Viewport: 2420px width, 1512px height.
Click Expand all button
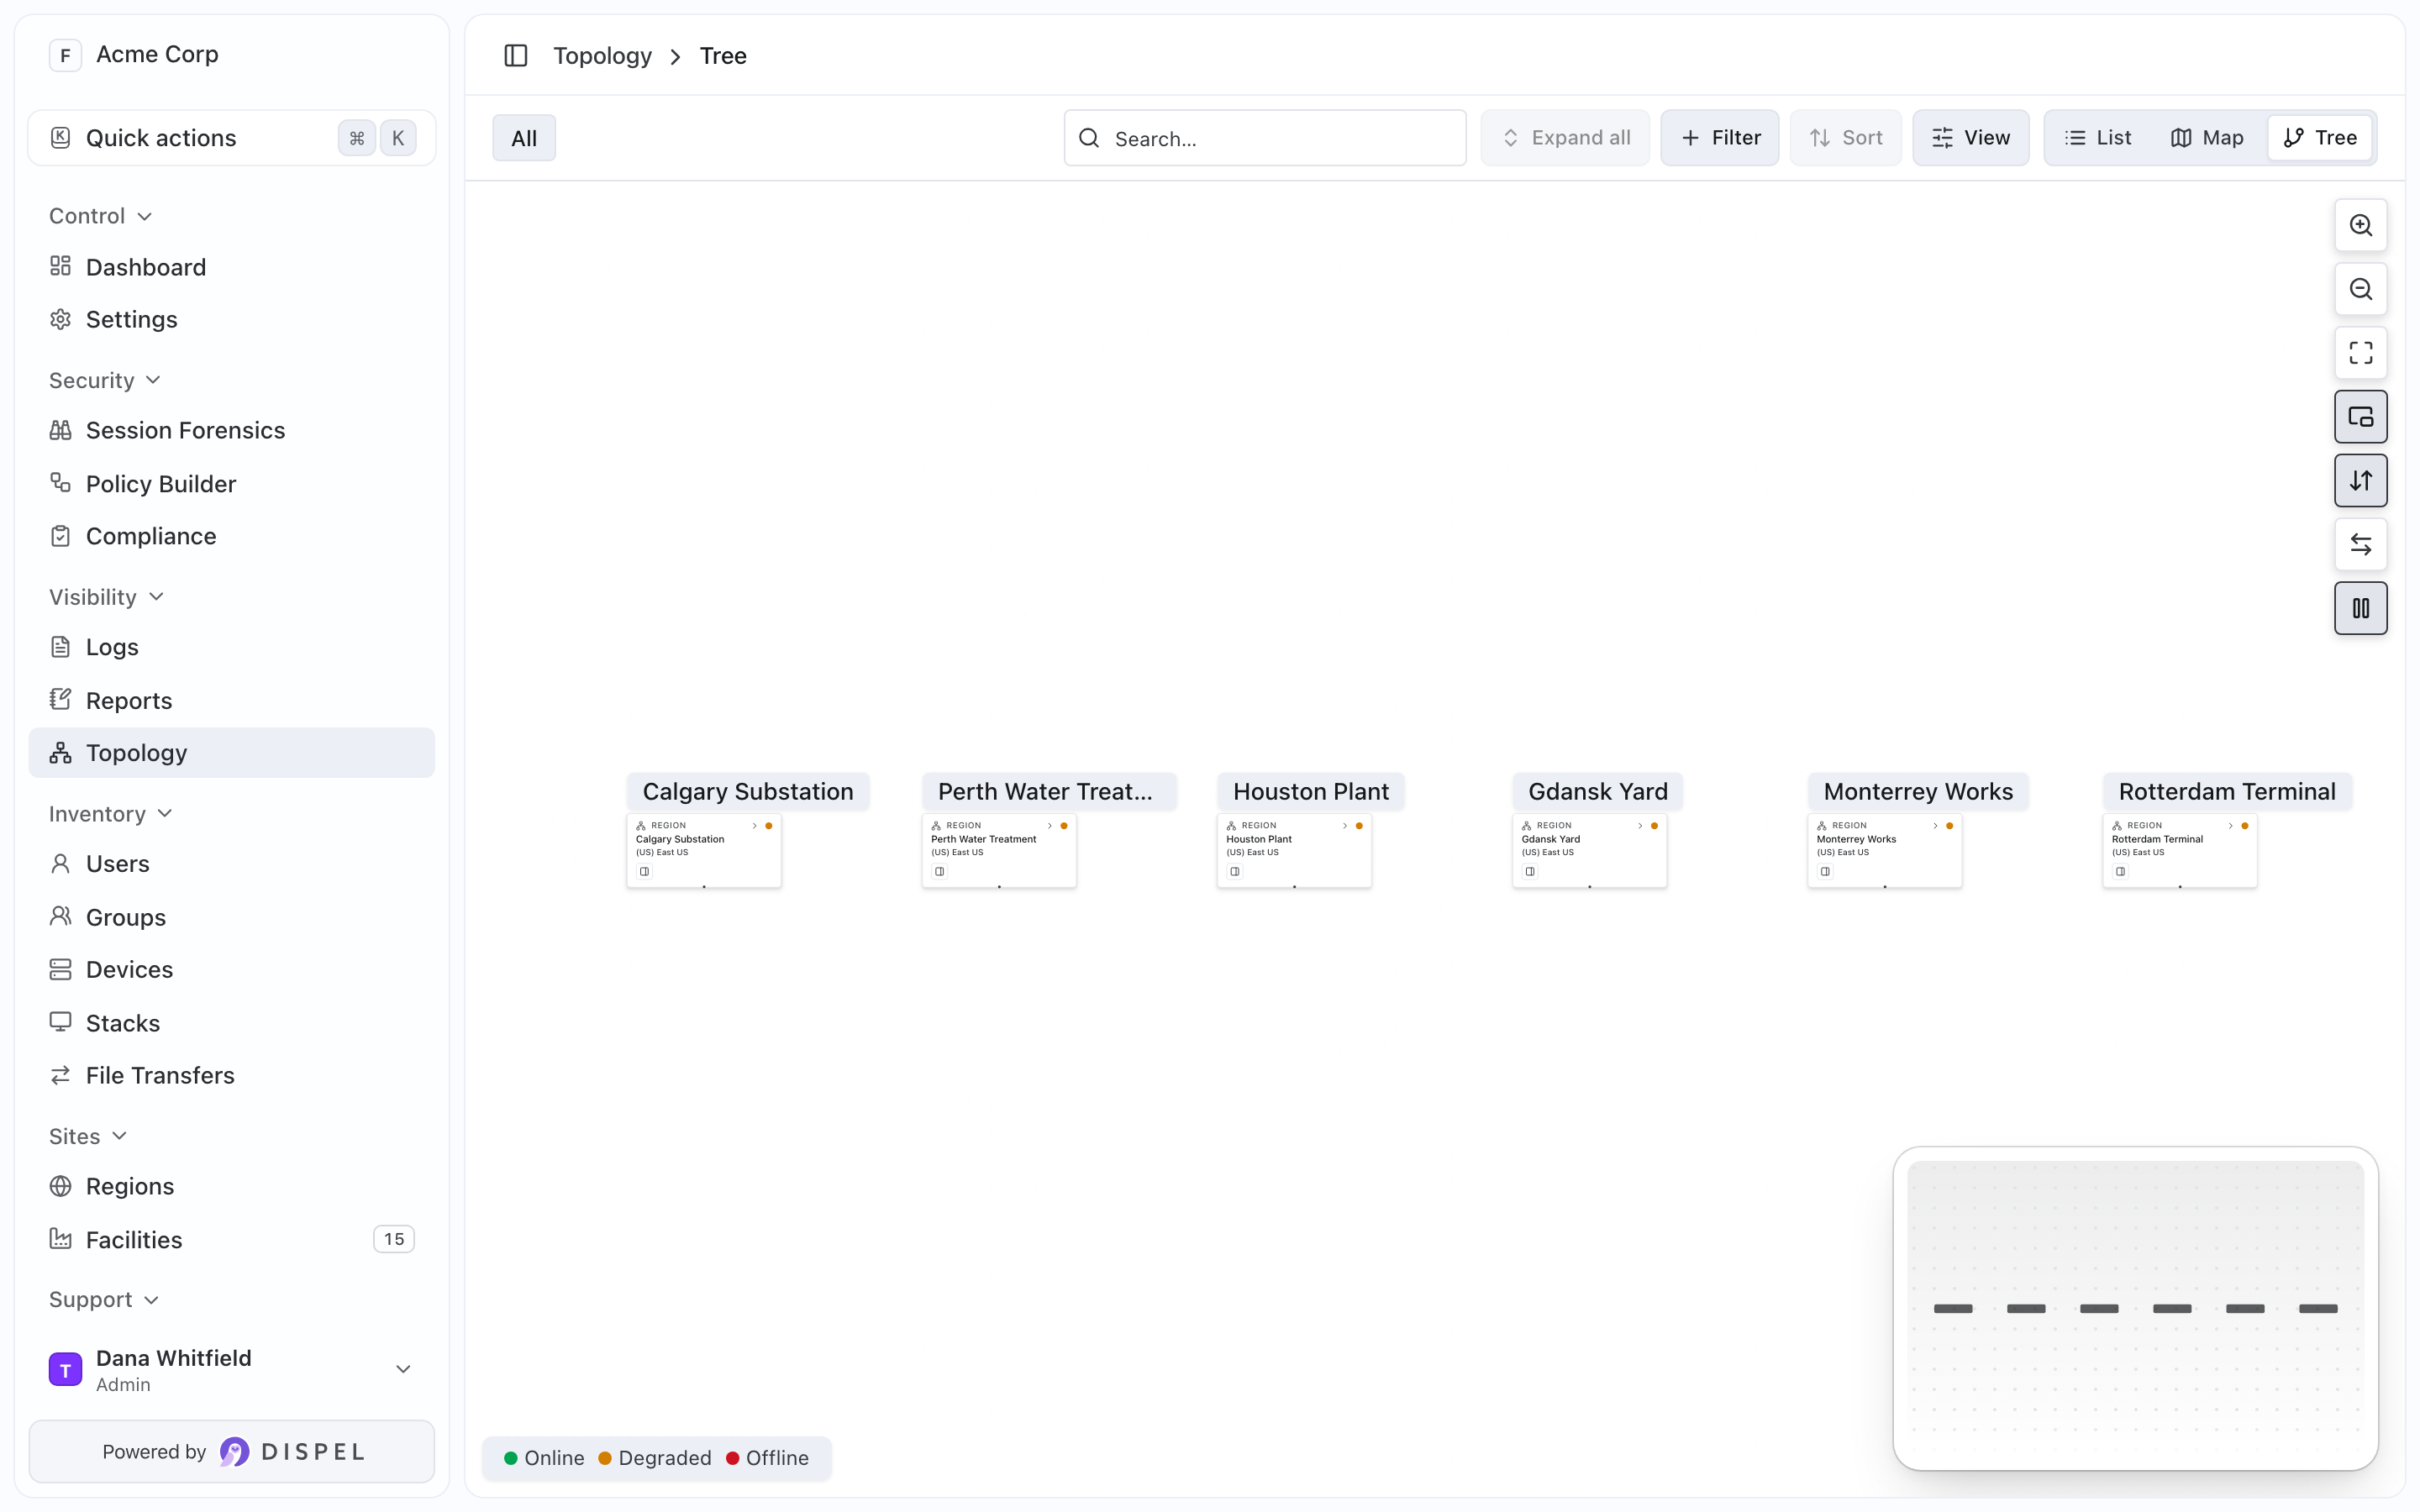click(1565, 138)
